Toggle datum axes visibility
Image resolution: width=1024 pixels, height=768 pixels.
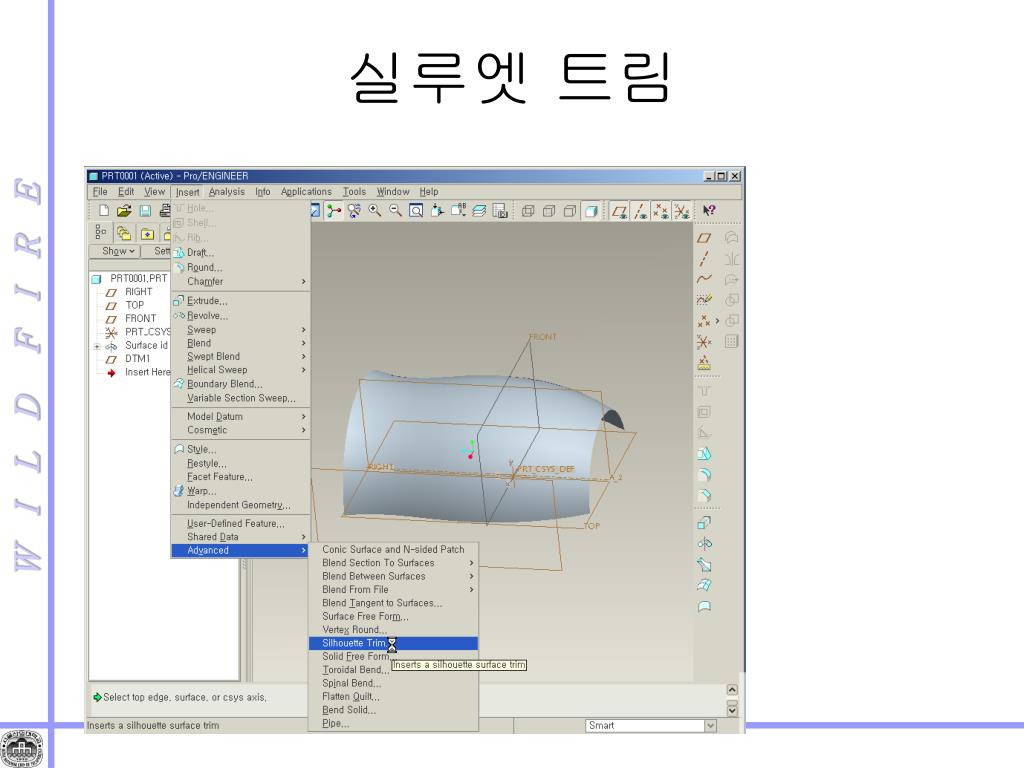click(x=640, y=210)
